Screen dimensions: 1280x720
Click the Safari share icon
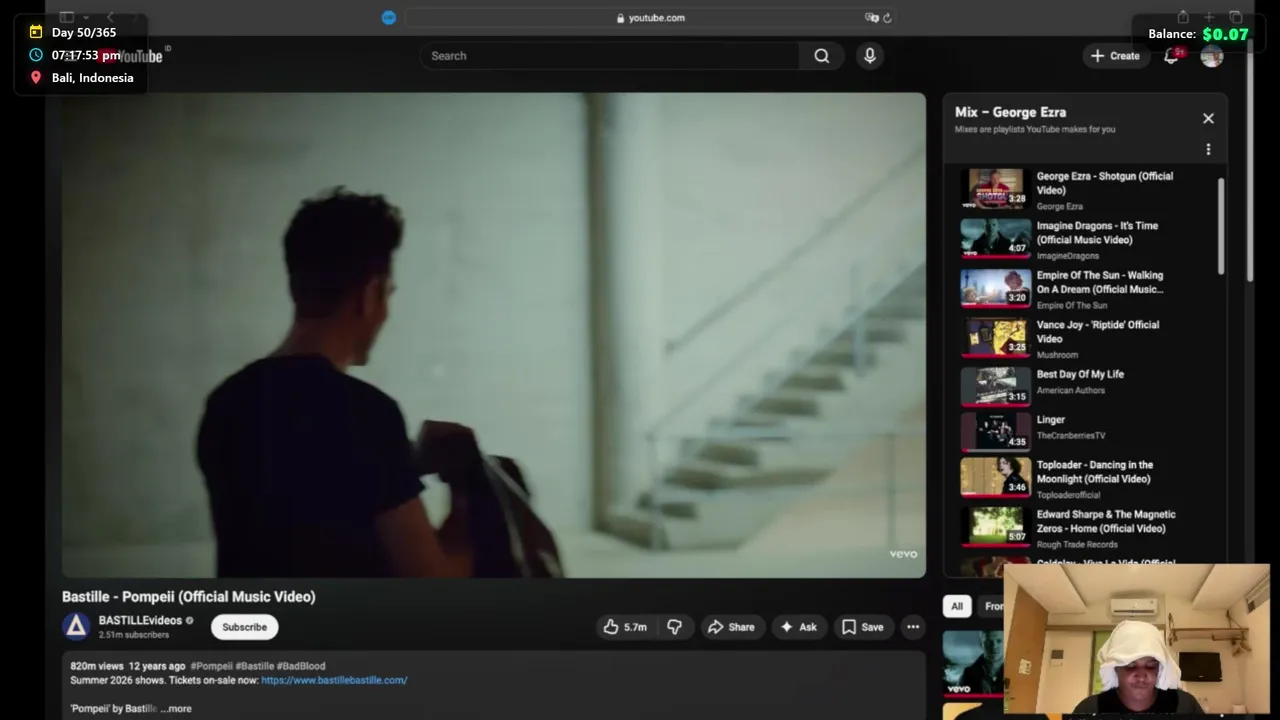click(x=1183, y=17)
